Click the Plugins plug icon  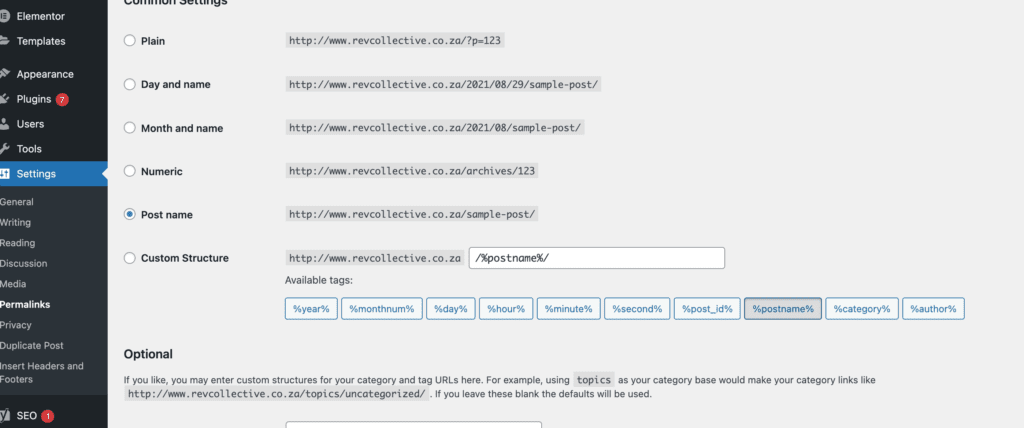click(5, 99)
